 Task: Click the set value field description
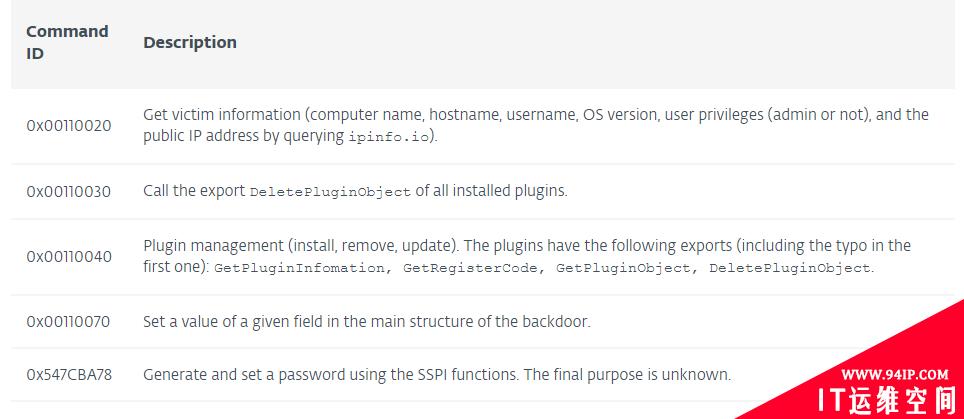[x=366, y=321]
